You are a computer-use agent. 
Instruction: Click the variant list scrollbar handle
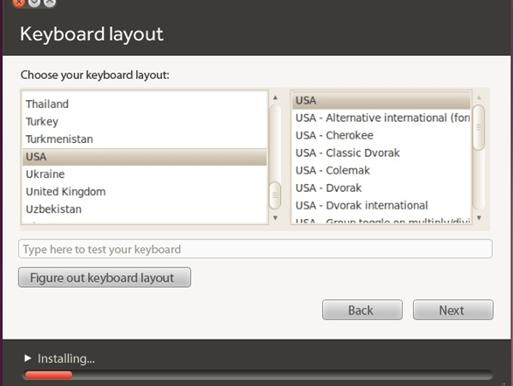coord(479,127)
